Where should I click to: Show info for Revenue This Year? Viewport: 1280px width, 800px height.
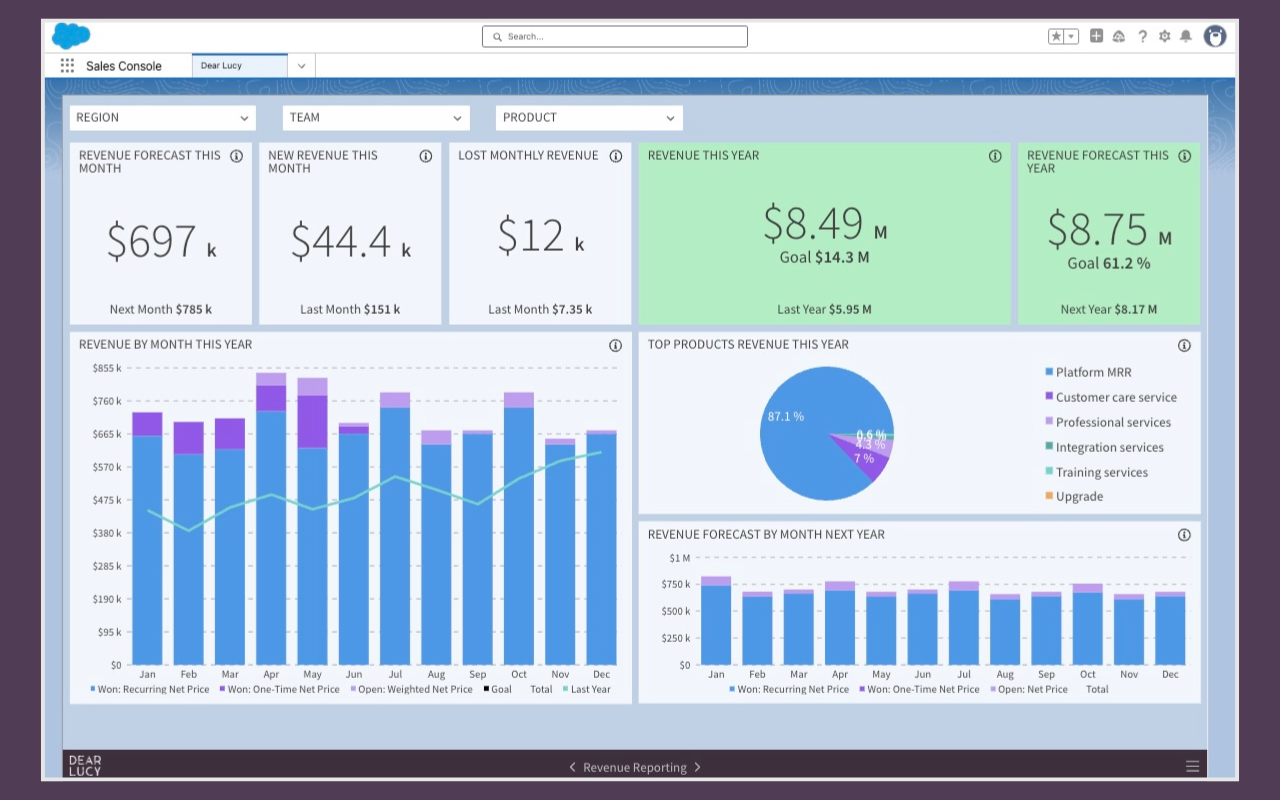995,156
